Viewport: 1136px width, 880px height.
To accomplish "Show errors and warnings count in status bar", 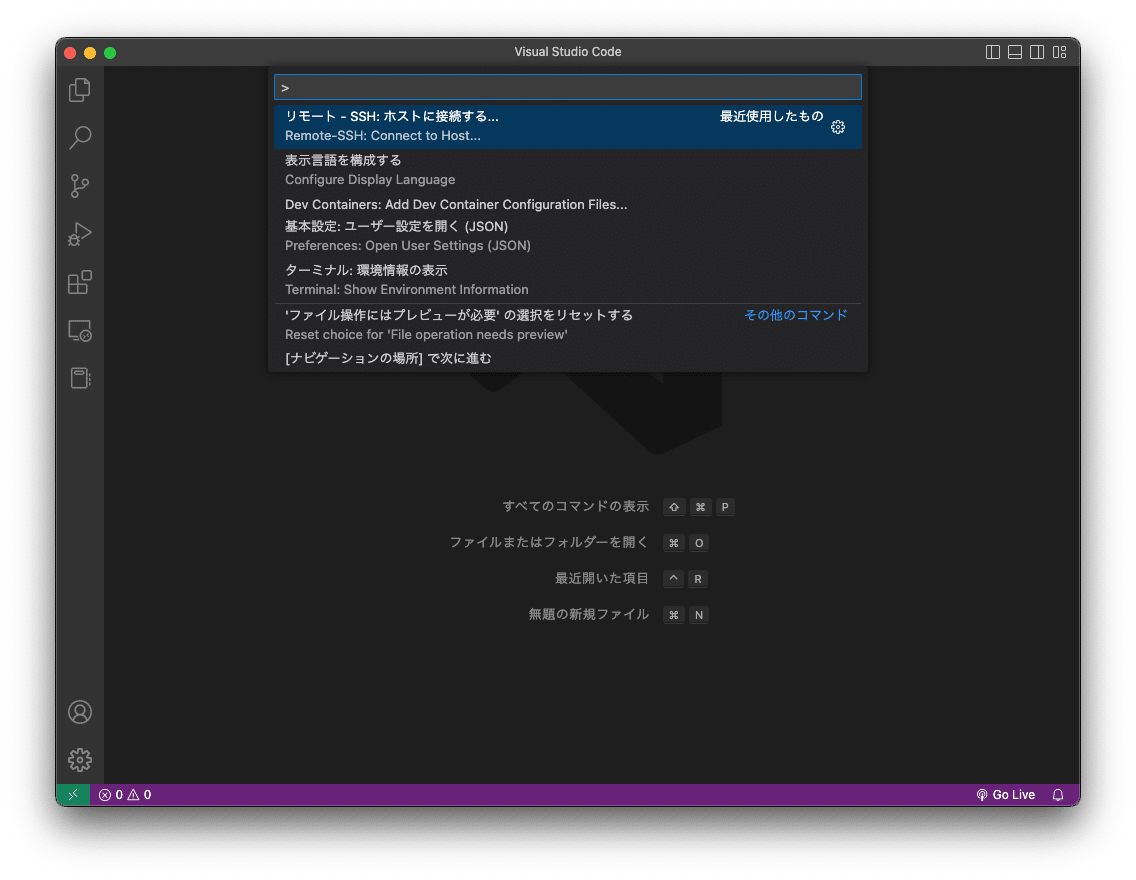I will pyautogui.click(x=125, y=795).
